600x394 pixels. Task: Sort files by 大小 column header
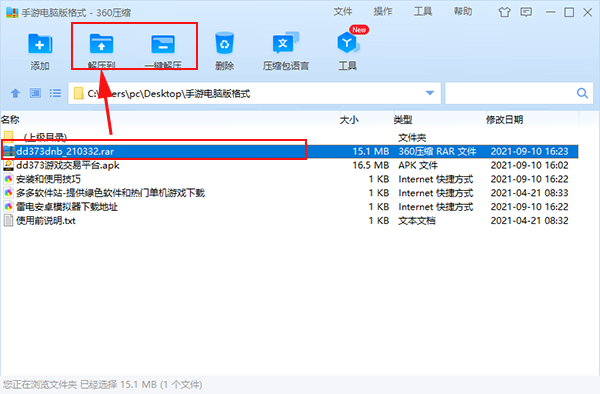pyautogui.click(x=349, y=120)
